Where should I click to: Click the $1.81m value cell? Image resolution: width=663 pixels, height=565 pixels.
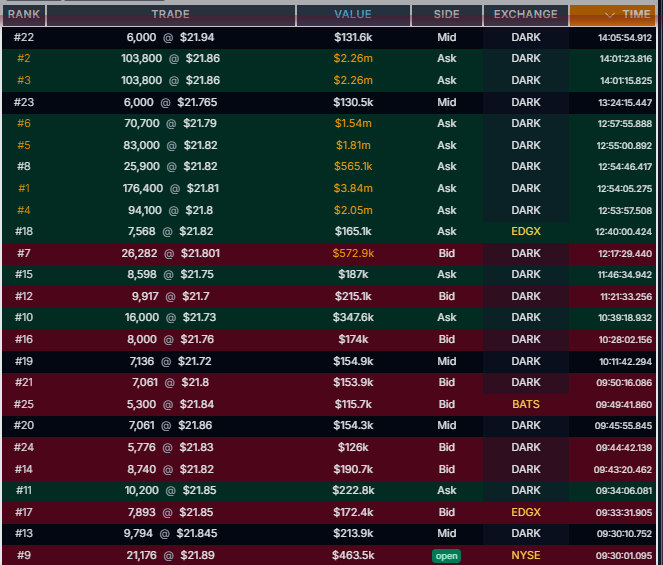point(353,145)
